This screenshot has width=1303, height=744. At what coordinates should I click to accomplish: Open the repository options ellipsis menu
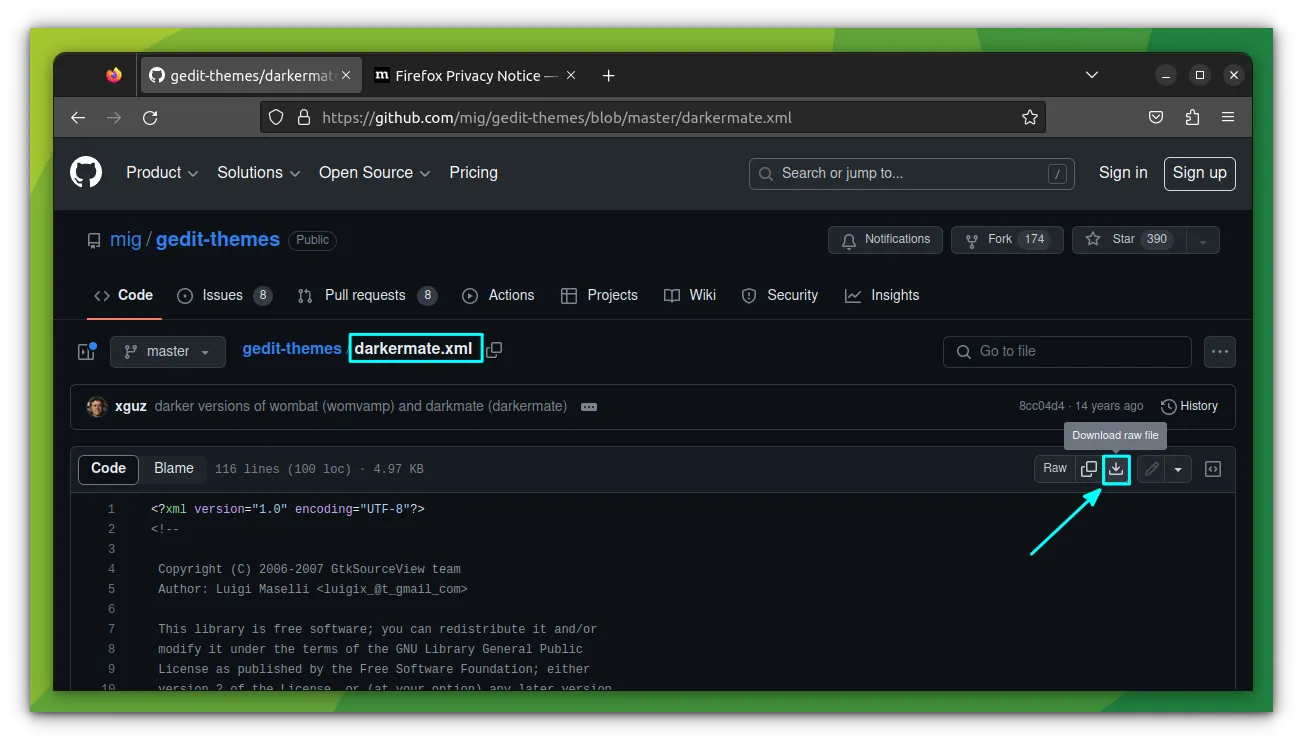tap(1219, 351)
